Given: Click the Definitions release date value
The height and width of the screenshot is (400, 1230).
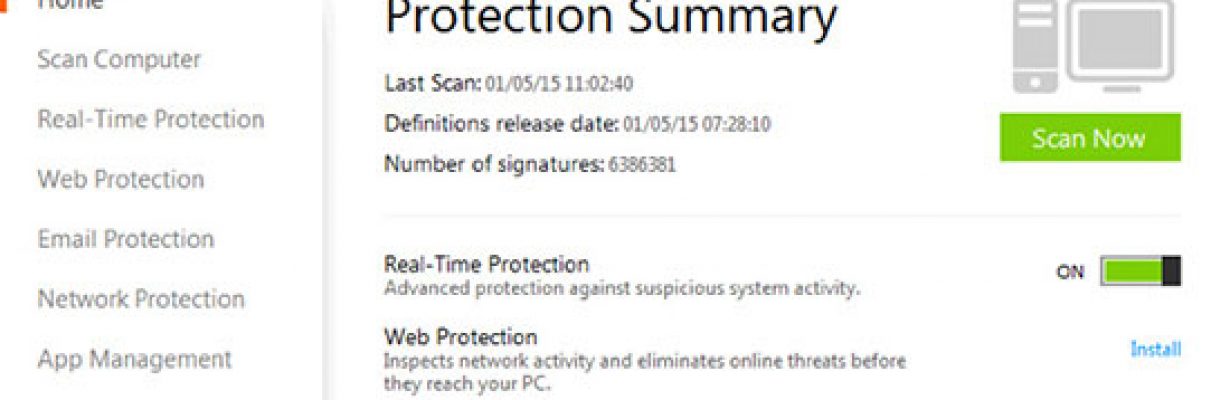Looking at the screenshot, I should (697, 125).
